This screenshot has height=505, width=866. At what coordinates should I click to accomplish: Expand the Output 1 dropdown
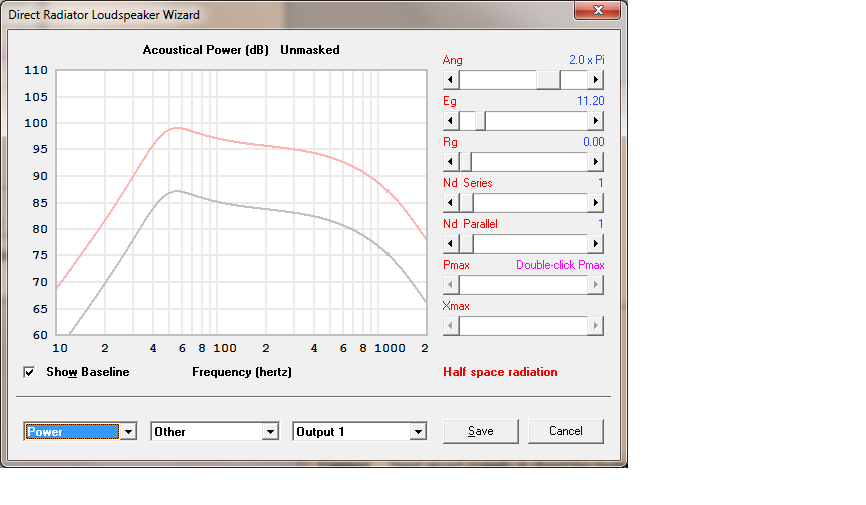418,432
